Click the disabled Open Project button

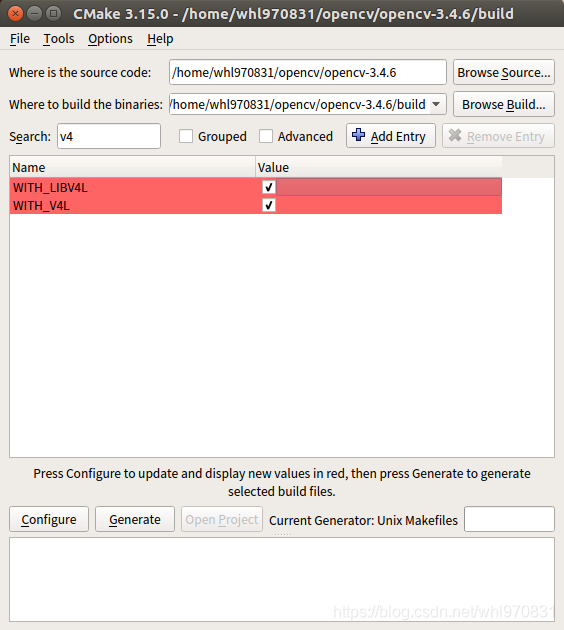pos(221,520)
